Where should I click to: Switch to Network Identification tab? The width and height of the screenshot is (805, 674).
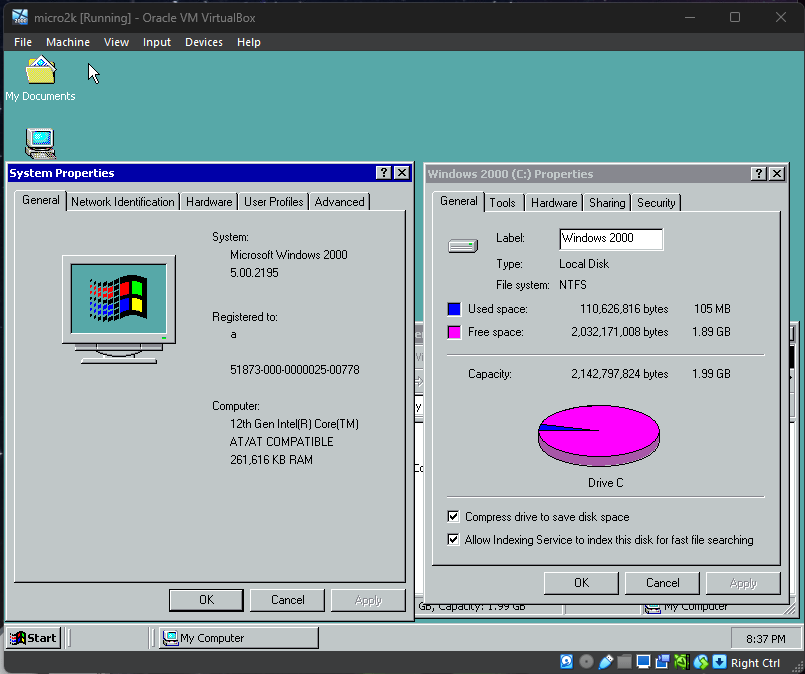[123, 202]
